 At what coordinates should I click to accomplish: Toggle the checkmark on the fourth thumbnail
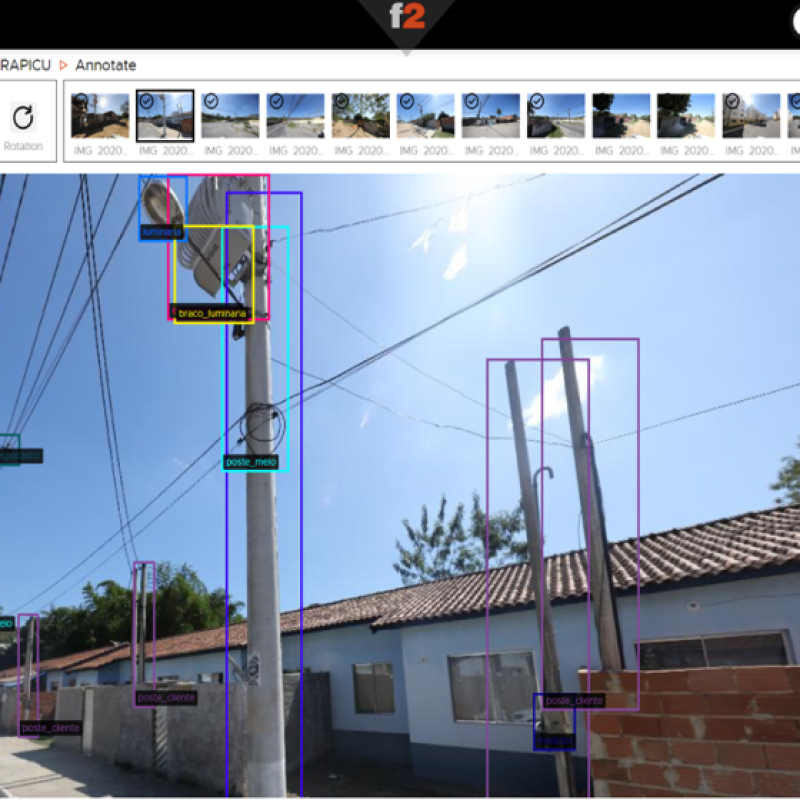276,101
